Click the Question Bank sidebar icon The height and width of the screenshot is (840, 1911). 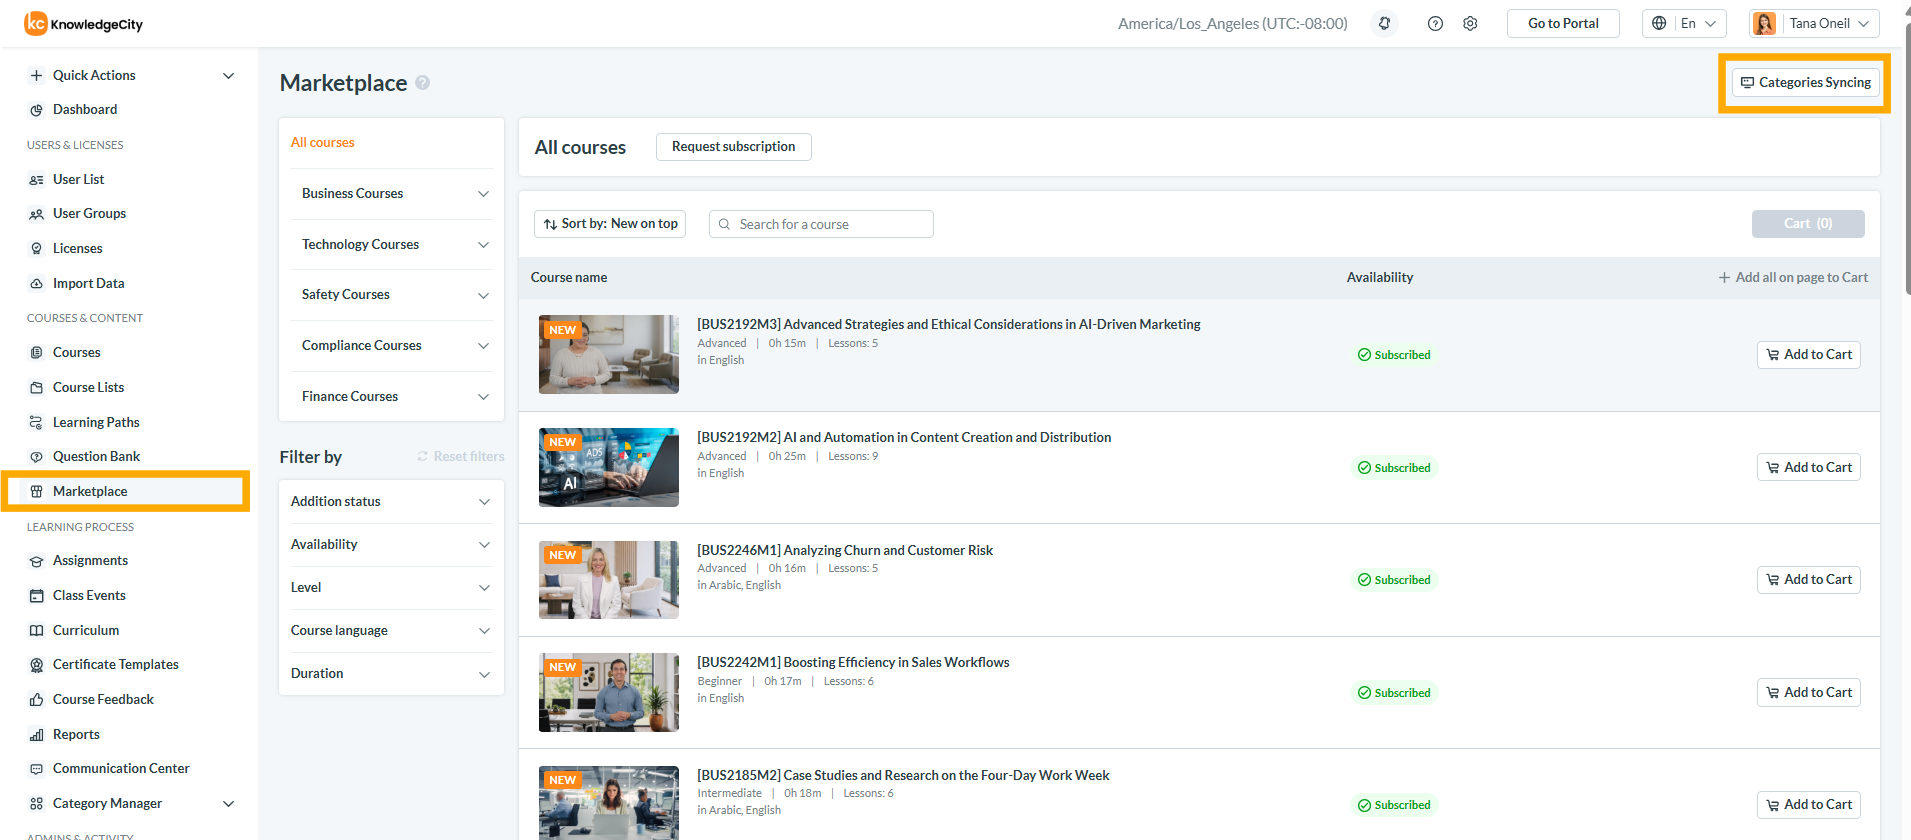(x=36, y=457)
